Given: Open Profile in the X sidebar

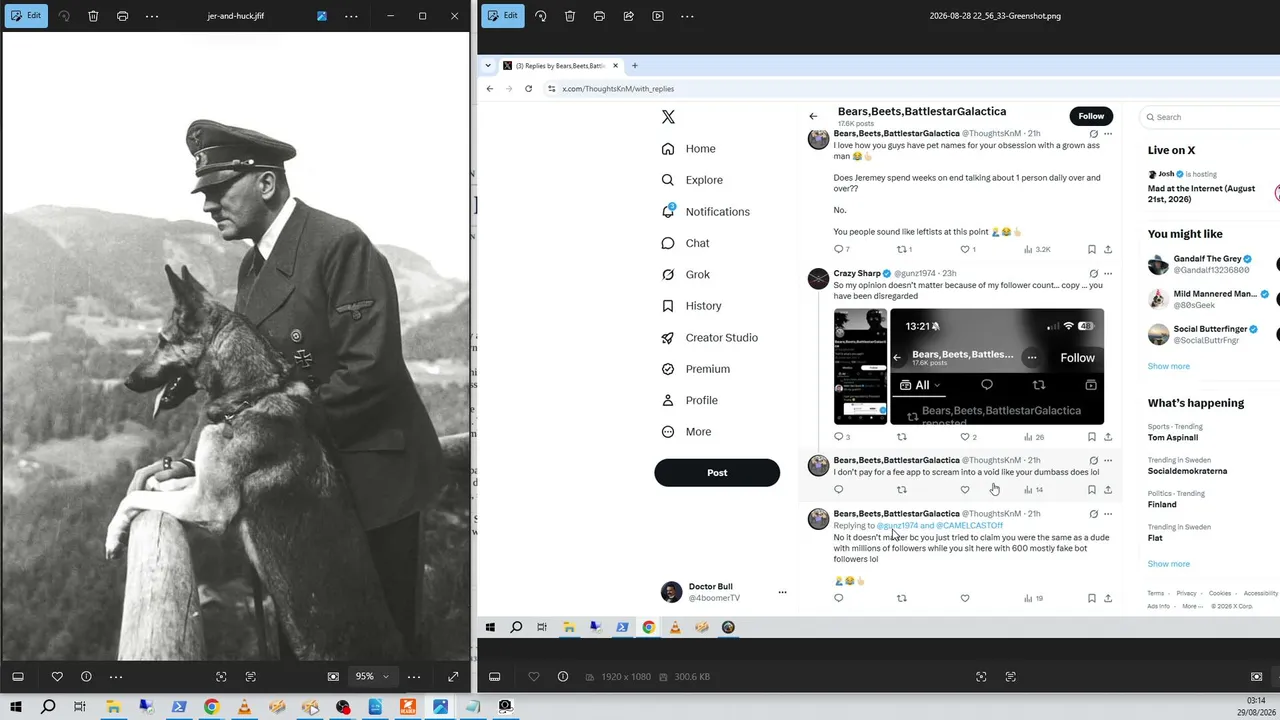Looking at the screenshot, I should [690, 400].
